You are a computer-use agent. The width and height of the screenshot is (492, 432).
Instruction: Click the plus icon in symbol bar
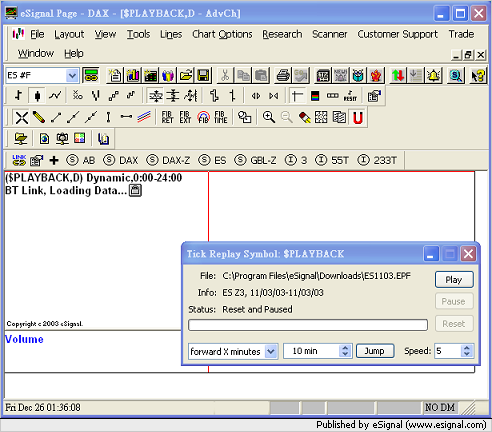54,160
